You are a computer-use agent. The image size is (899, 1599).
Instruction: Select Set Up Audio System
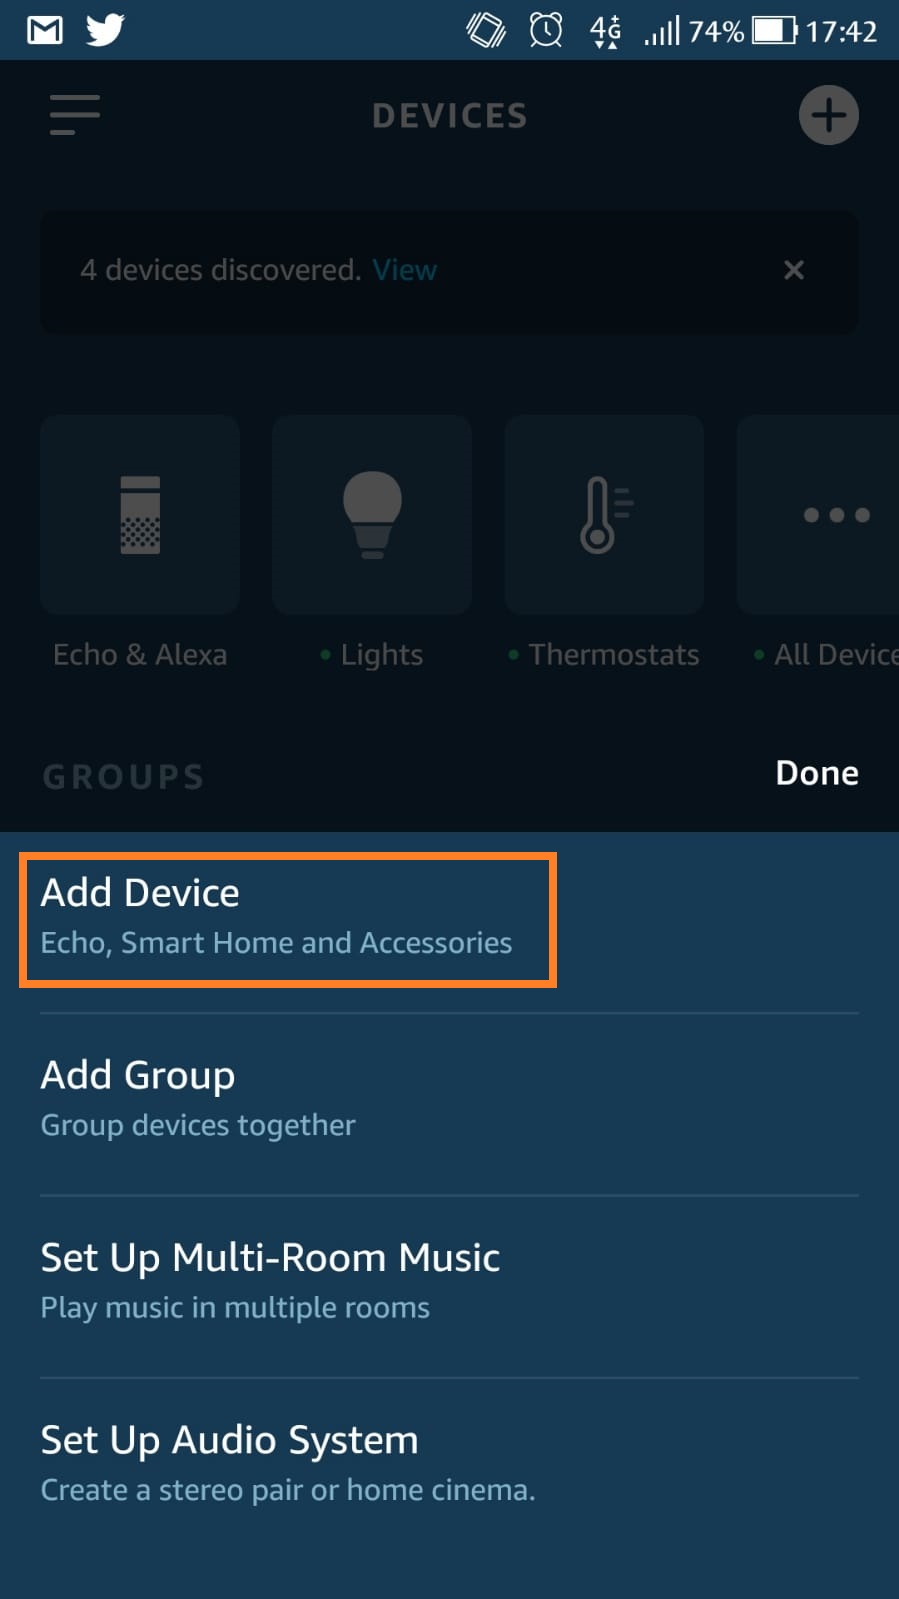(x=288, y=1462)
